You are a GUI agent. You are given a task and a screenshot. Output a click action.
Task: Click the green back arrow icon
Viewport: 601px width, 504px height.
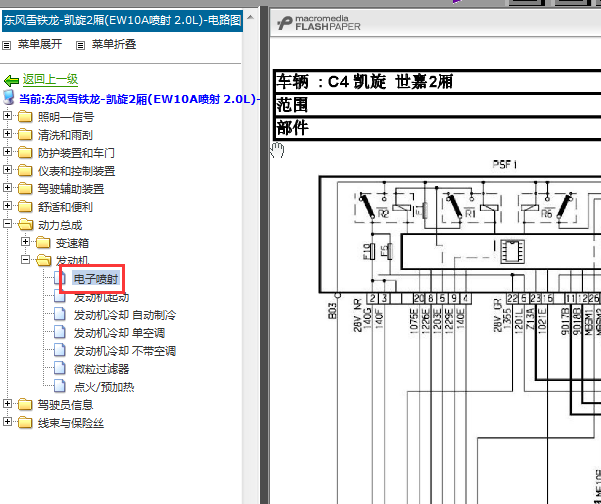[11, 80]
